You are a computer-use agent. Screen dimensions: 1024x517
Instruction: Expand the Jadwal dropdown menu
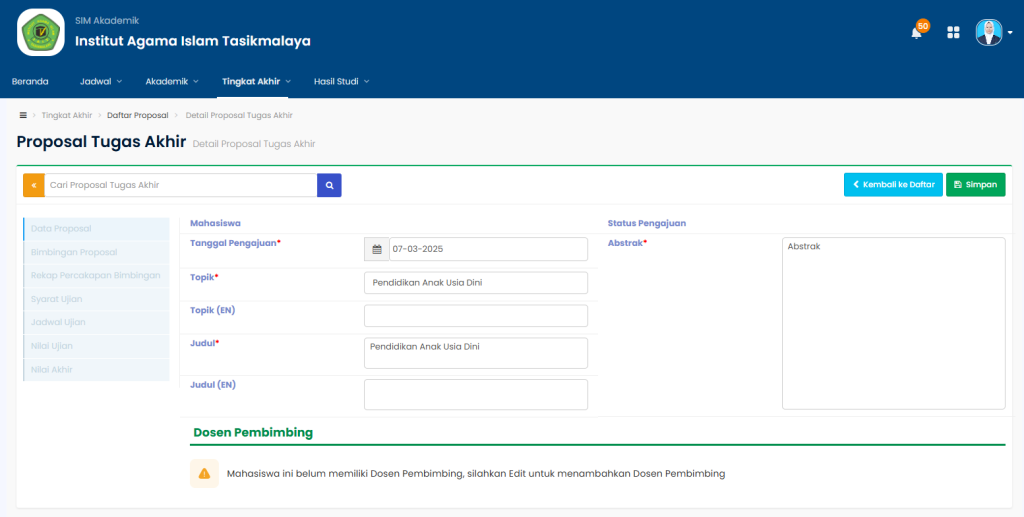click(x=101, y=81)
